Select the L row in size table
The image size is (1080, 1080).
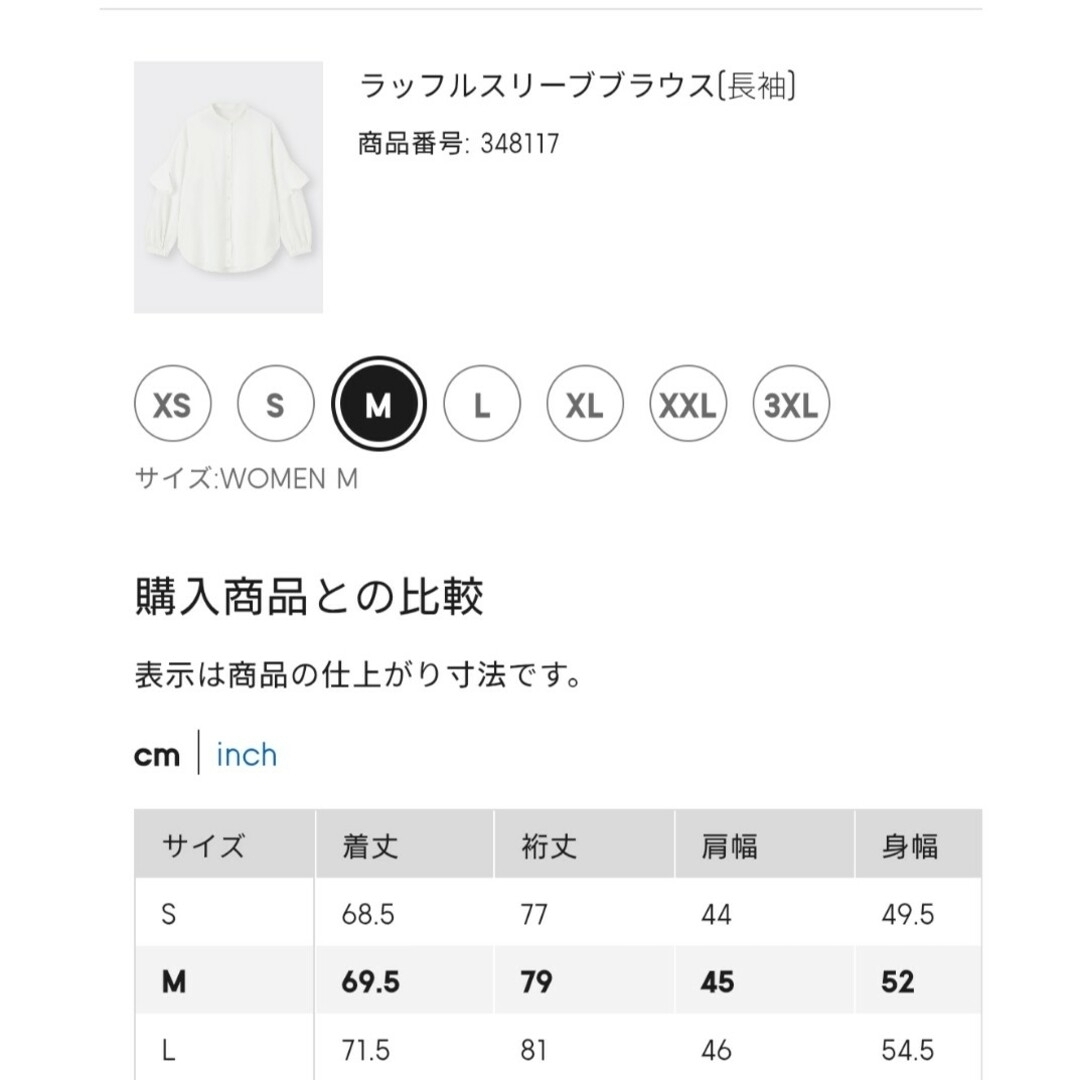pyautogui.click(x=558, y=1047)
